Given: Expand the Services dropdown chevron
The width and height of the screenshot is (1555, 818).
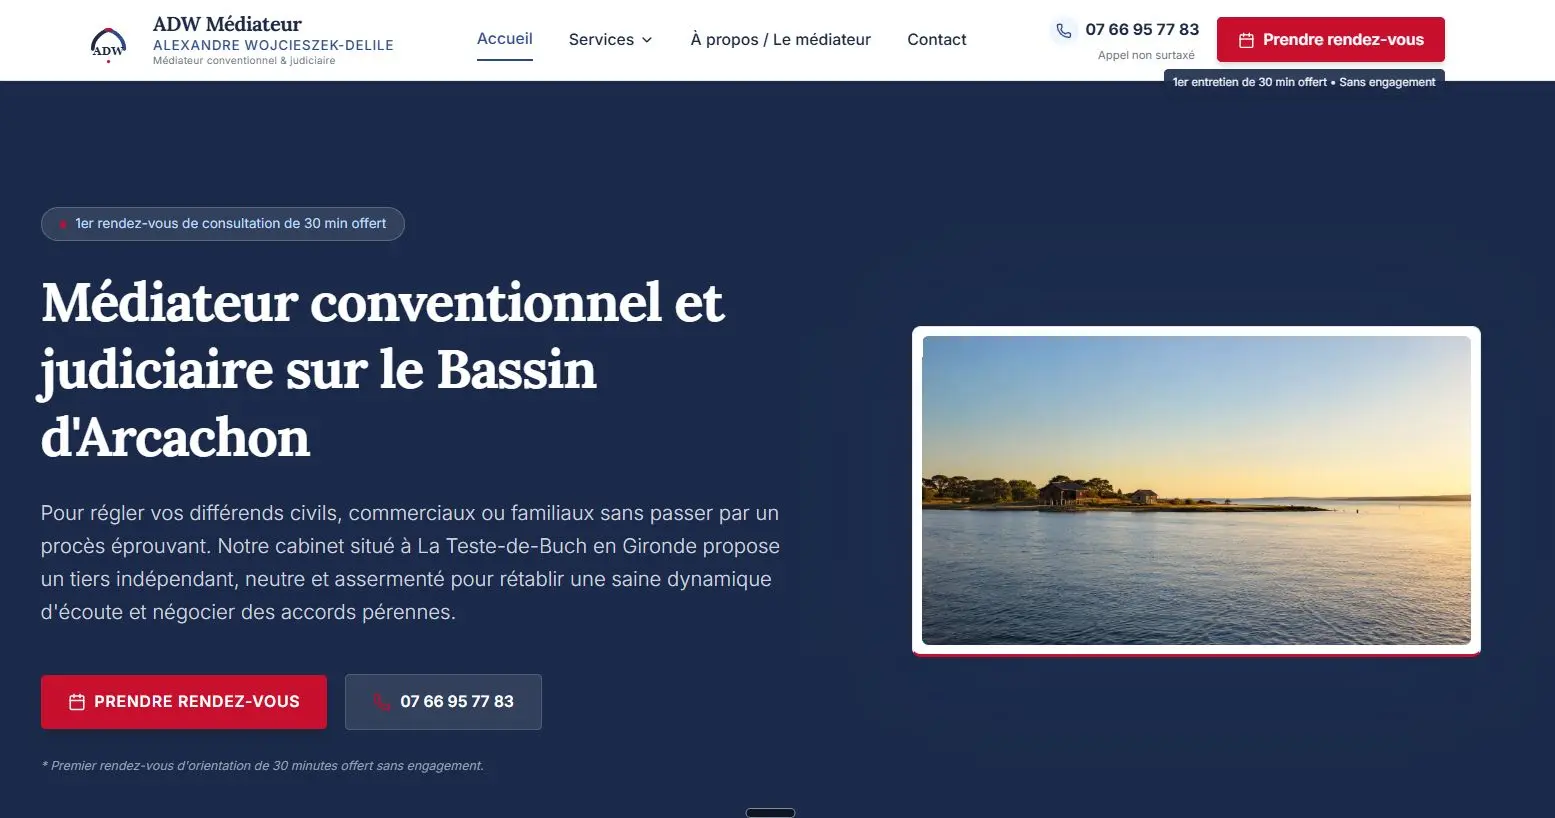Looking at the screenshot, I should click(647, 40).
